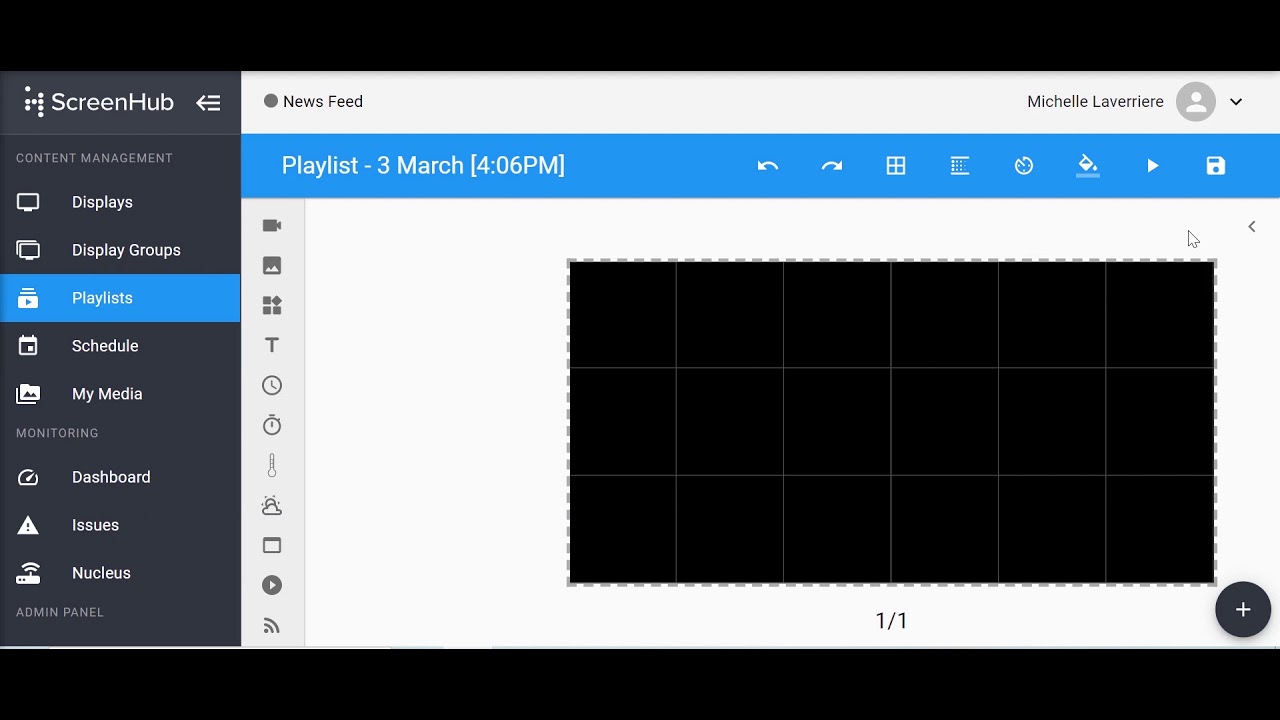Add a weather element
Image resolution: width=1280 pixels, height=720 pixels.
[x=272, y=505]
